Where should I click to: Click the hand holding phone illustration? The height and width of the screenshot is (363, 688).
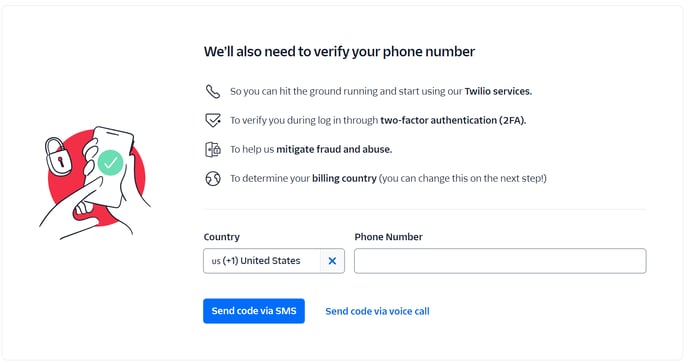[x=96, y=183]
